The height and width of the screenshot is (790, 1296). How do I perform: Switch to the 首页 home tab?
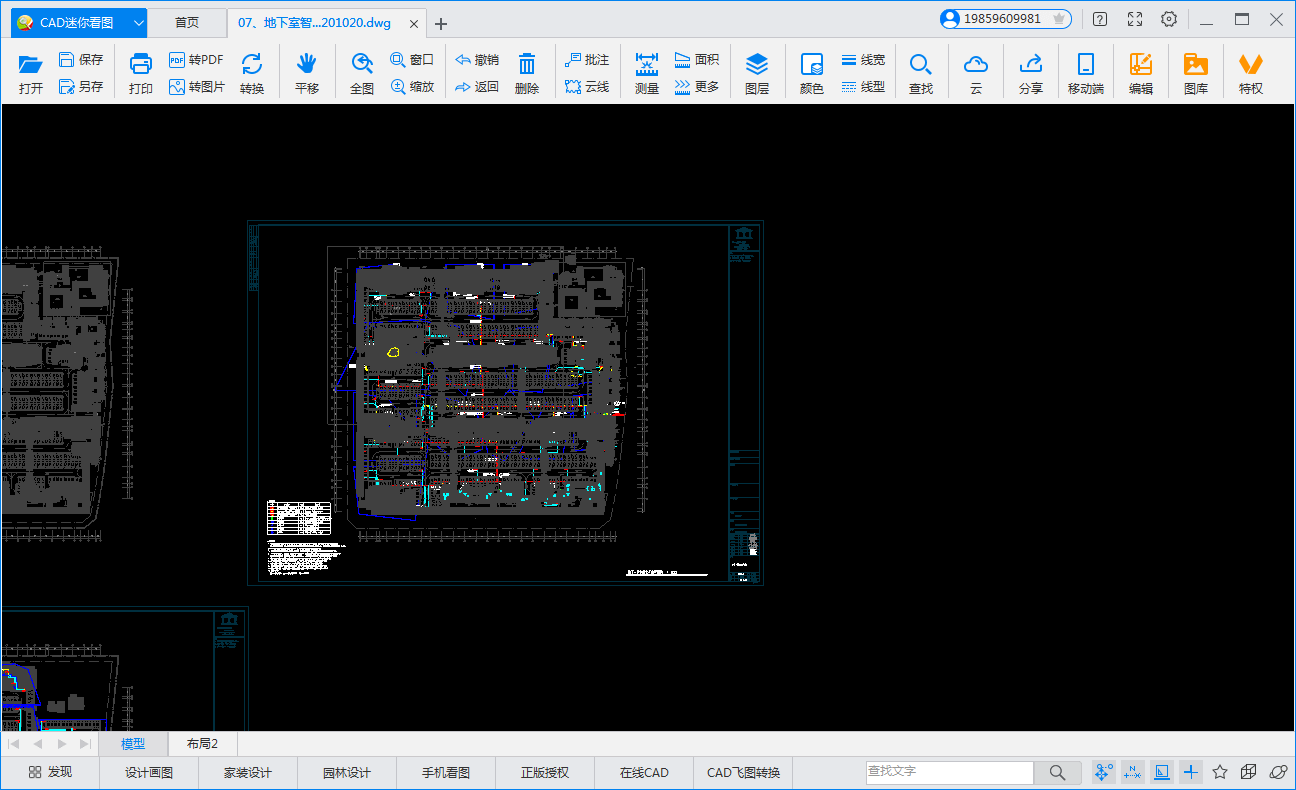(x=187, y=23)
